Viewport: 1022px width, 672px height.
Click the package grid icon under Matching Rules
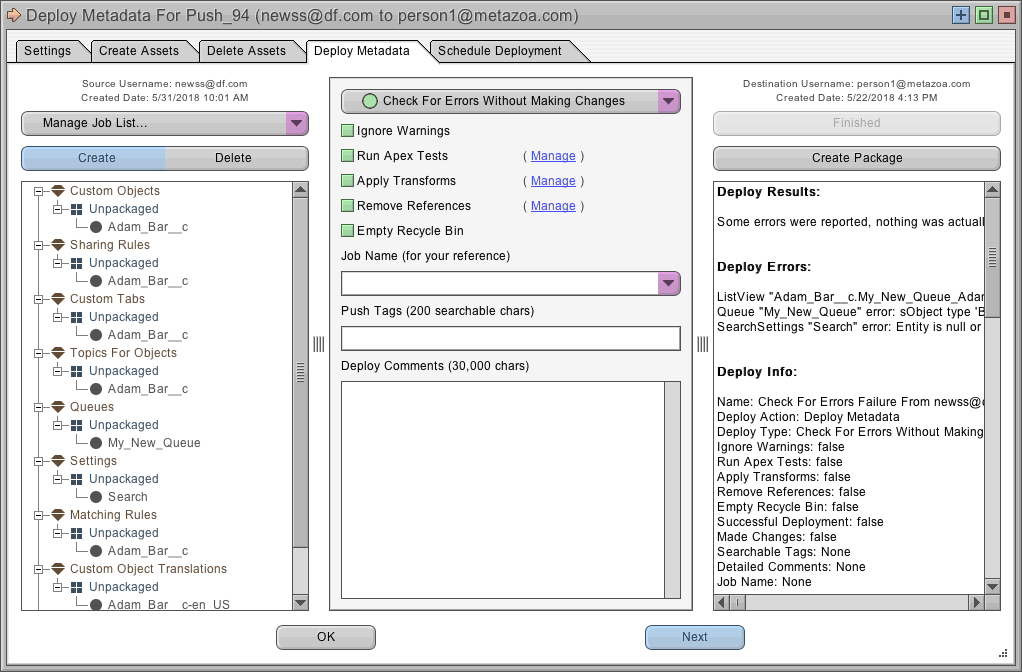[x=76, y=534]
